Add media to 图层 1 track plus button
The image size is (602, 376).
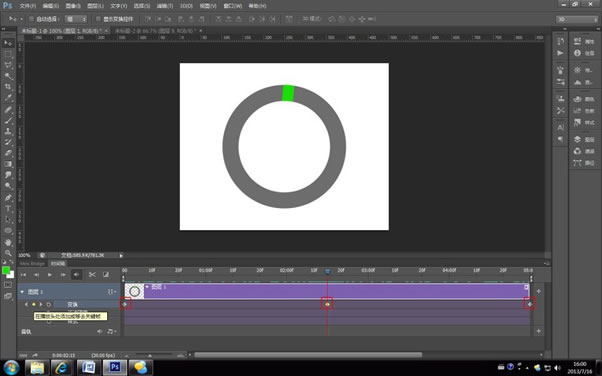tap(539, 291)
